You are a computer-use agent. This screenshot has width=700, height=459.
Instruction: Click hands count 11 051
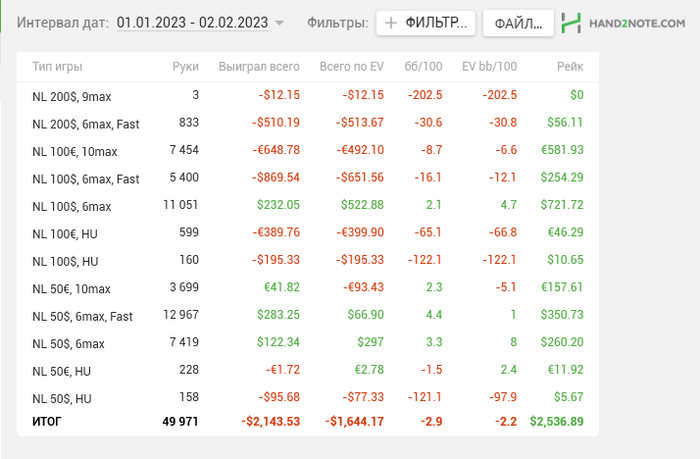[x=180, y=205]
